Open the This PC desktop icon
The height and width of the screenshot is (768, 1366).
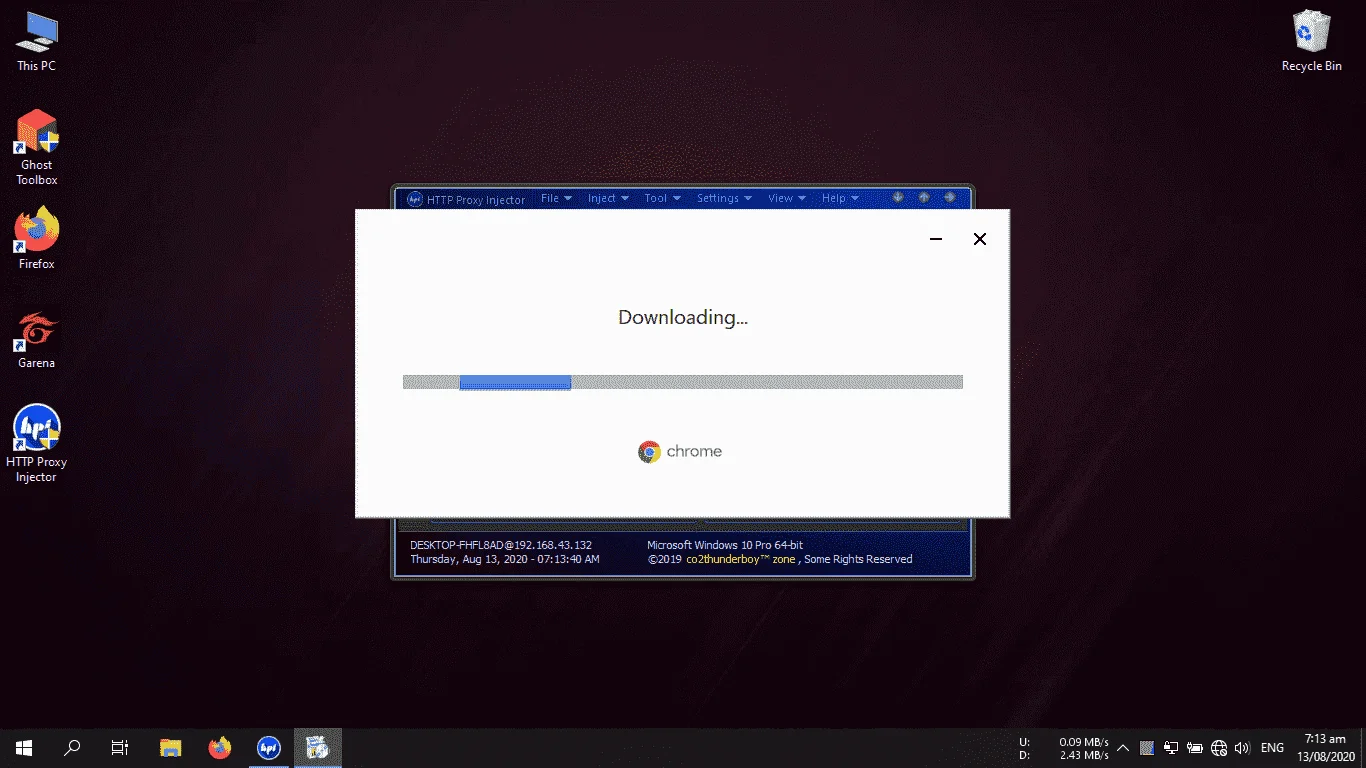36,42
